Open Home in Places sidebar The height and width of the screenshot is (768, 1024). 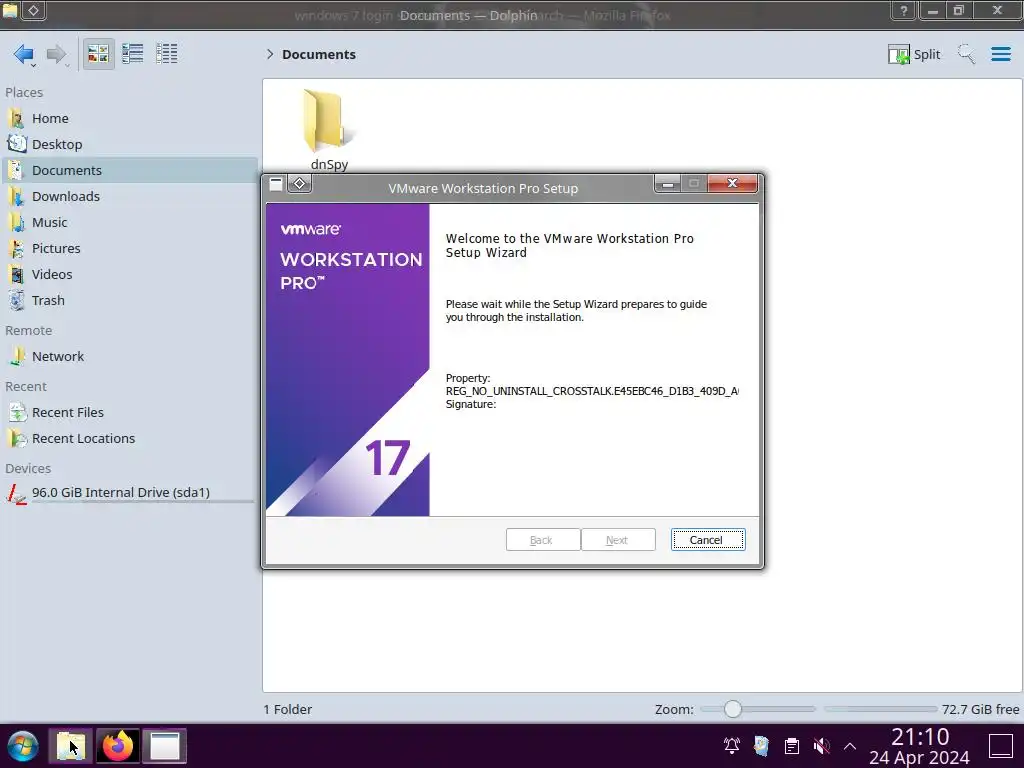[129, 118]
